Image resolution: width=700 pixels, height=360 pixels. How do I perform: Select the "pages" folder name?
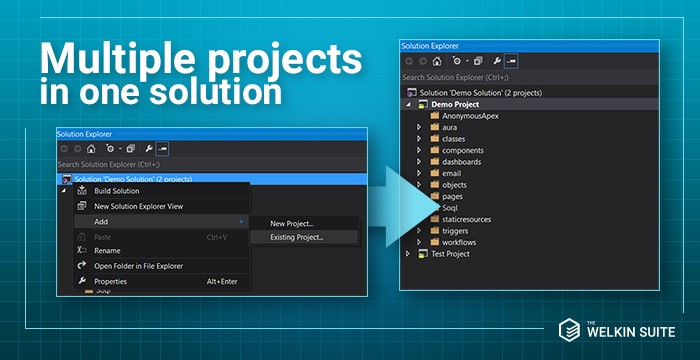pyautogui.click(x=452, y=197)
